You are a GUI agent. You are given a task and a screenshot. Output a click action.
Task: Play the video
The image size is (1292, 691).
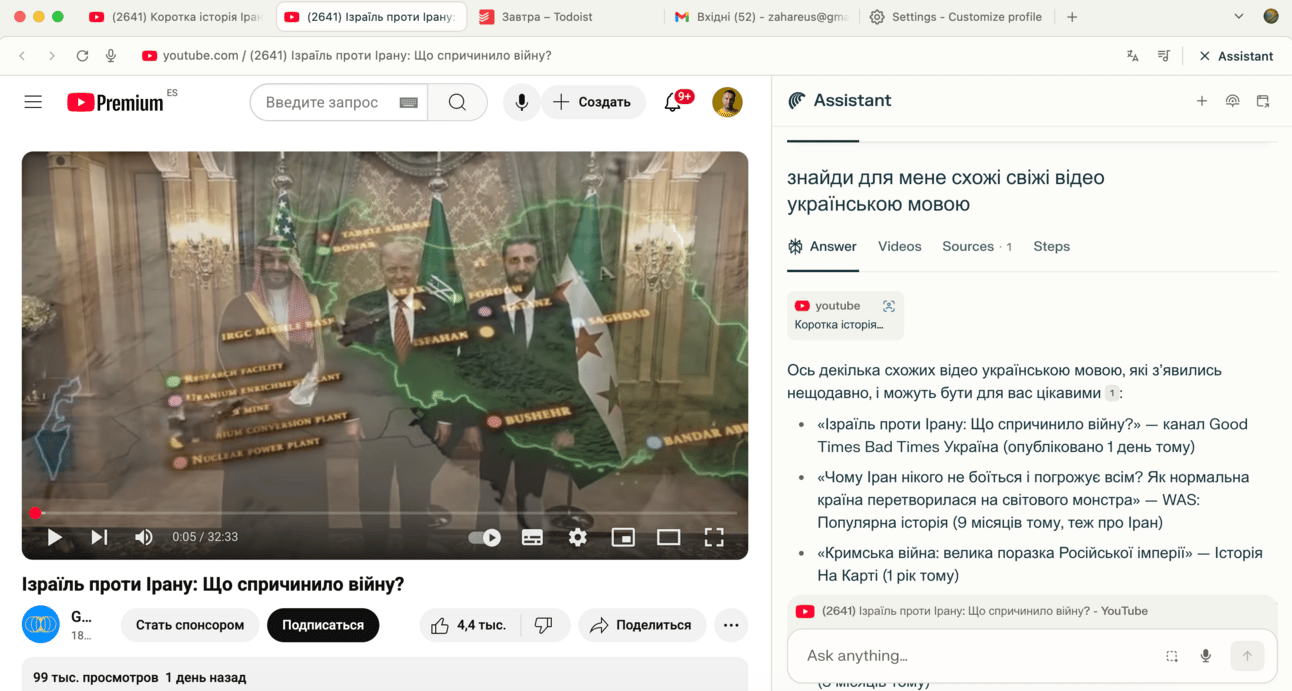click(x=54, y=537)
